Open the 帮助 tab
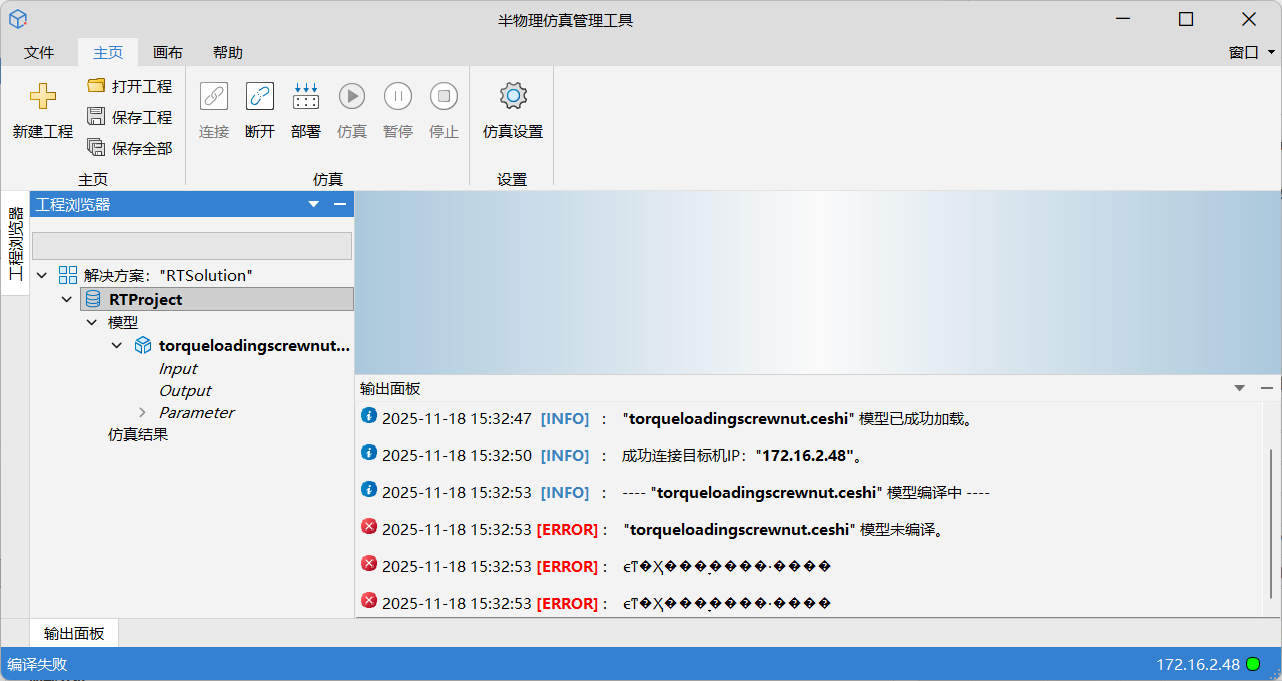Viewport: 1282px width, 681px height. pos(228,53)
